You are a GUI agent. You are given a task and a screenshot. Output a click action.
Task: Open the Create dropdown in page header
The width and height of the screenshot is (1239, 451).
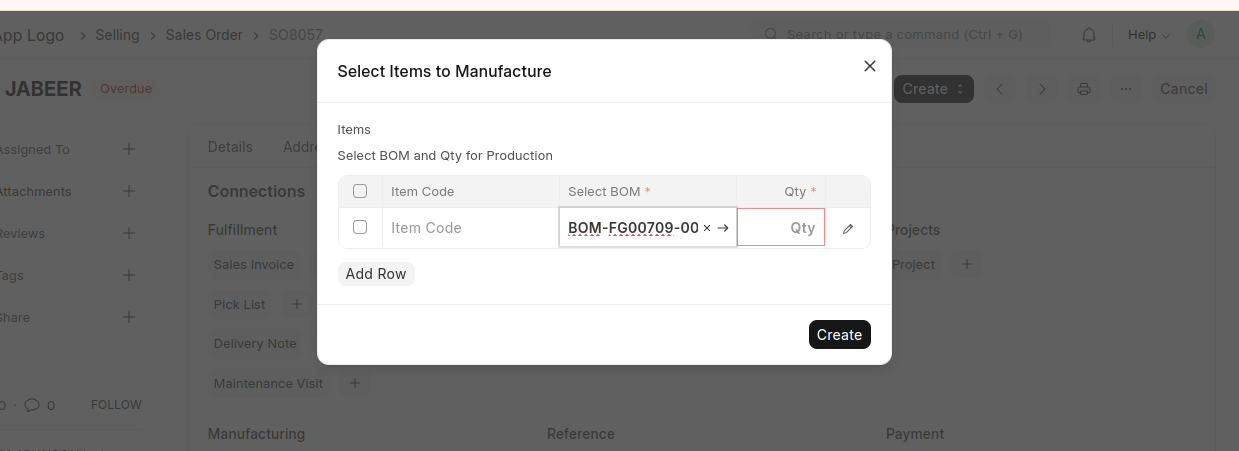click(x=933, y=89)
